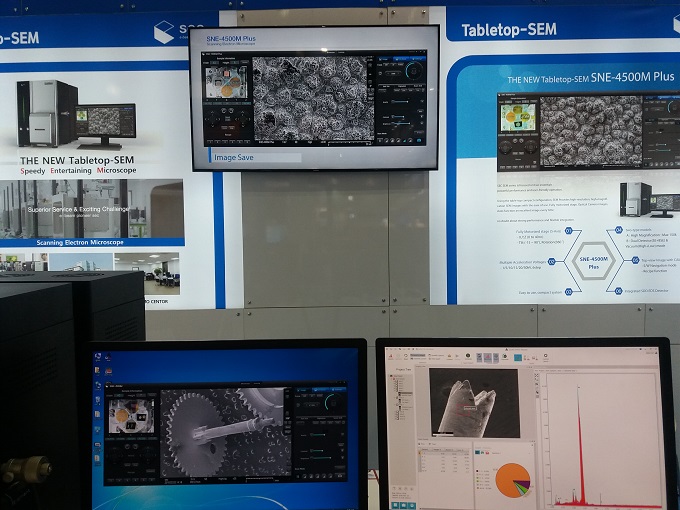The image size is (680, 510).
Task: Click the gear SEM image on the left monitor
Action: (226, 432)
